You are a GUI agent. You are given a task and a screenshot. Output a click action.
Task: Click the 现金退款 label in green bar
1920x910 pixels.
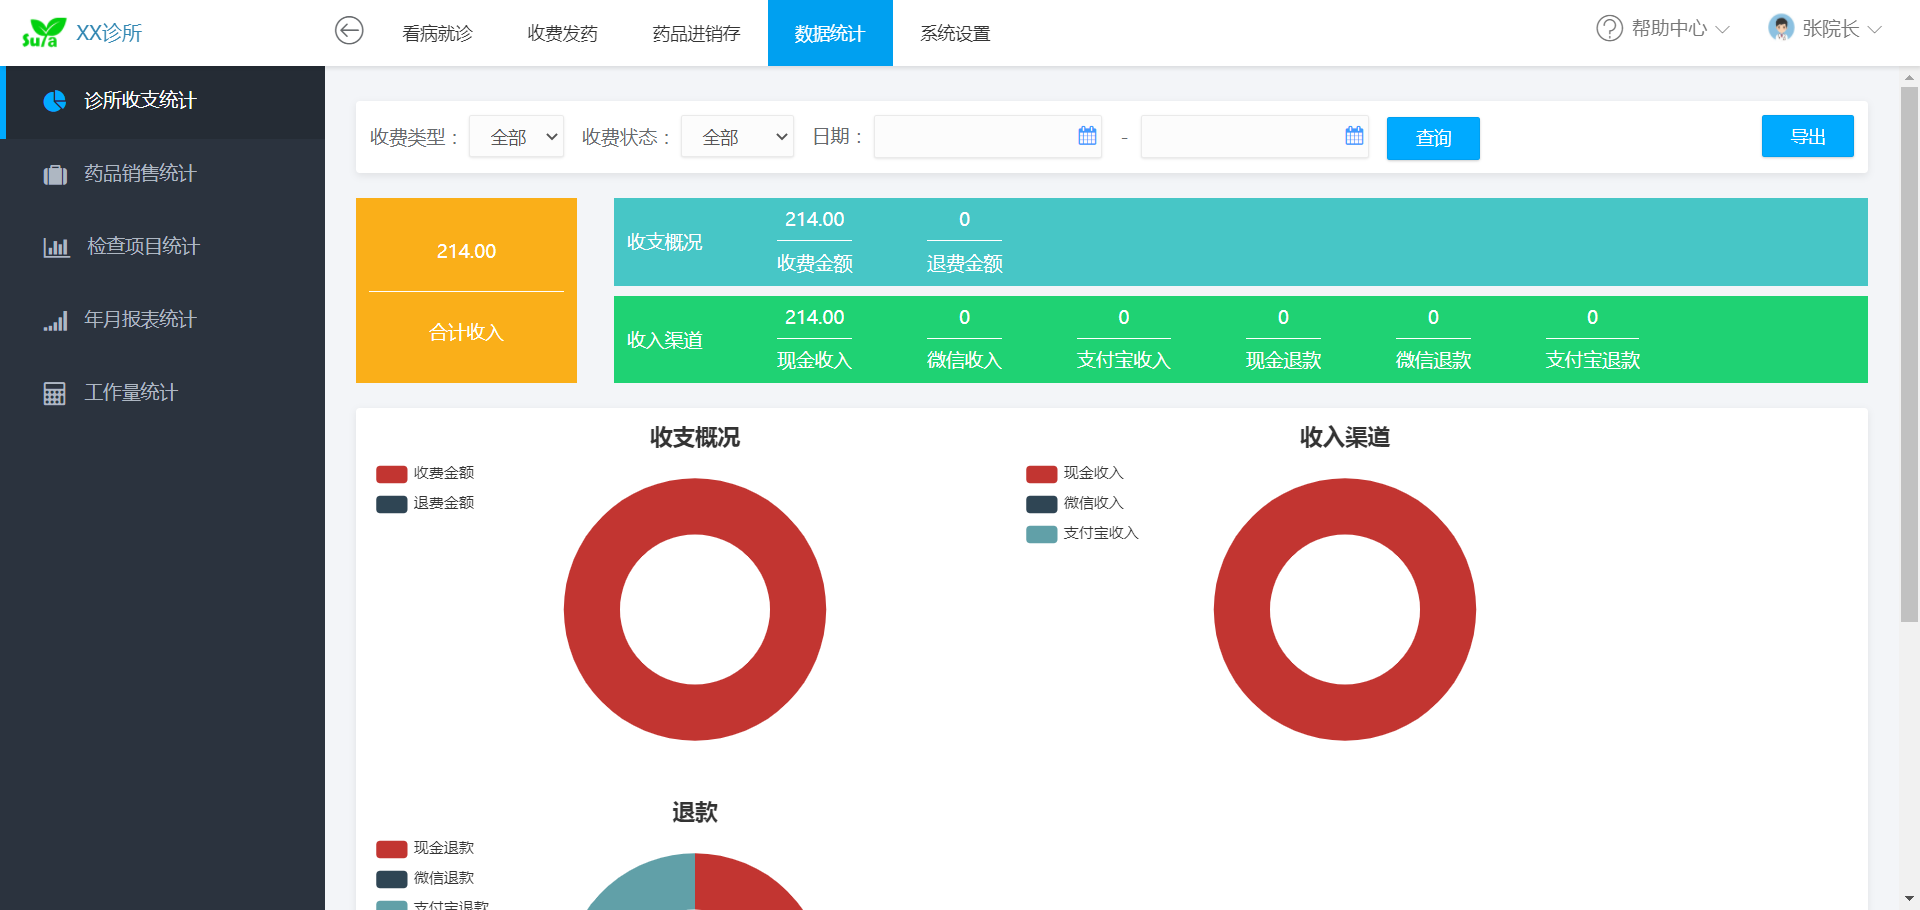tap(1283, 361)
